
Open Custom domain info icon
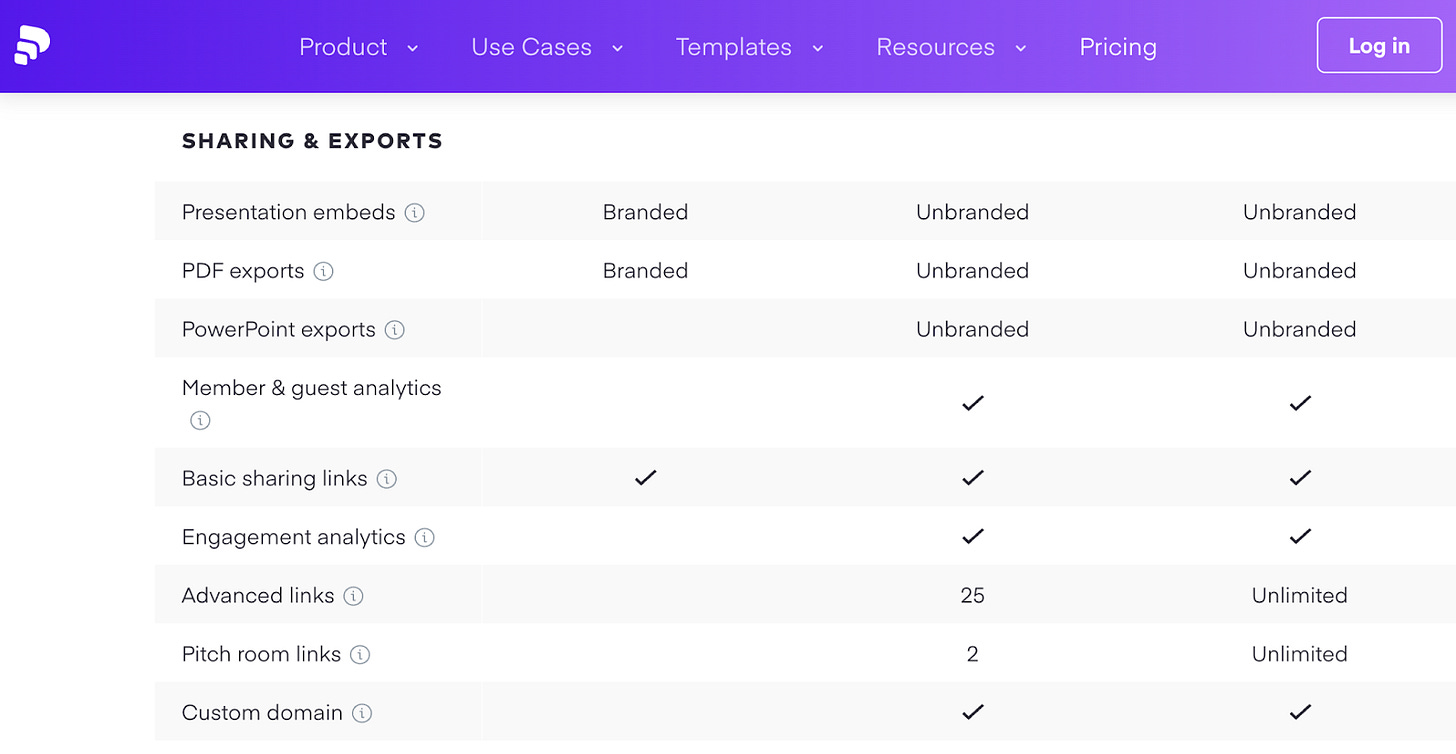click(362, 713)
